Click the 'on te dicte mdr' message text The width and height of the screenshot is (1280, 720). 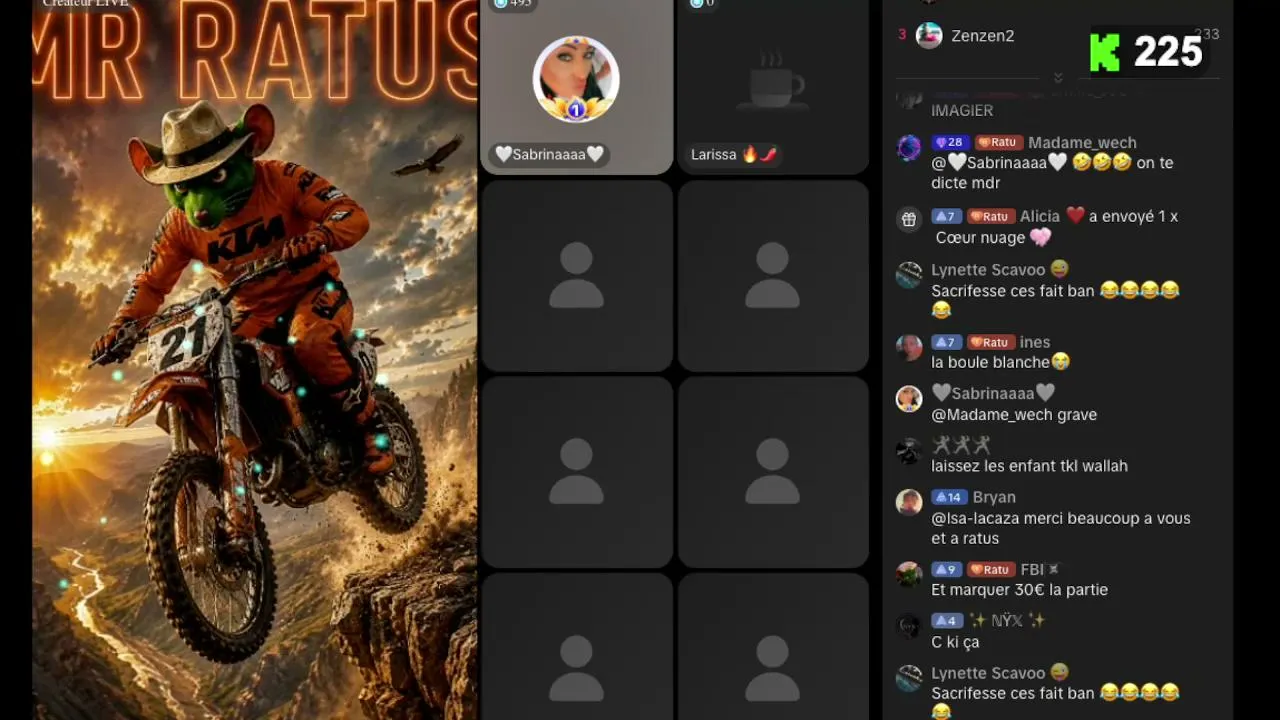[1052, 173]
